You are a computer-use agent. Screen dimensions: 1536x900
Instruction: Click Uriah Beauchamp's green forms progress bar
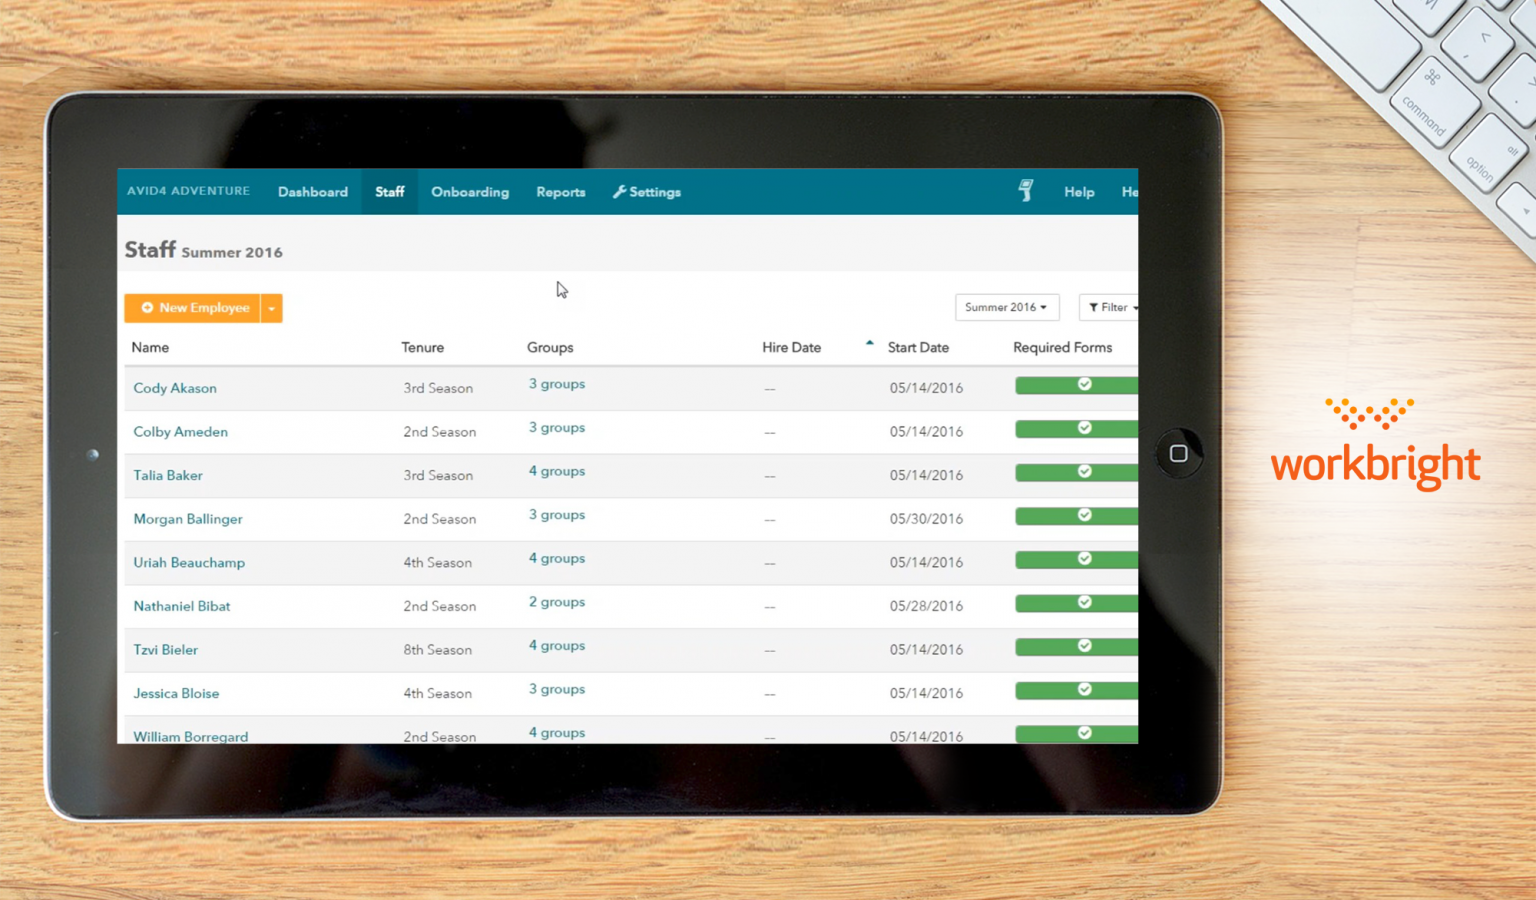pyautogui.click(x=1075, y=559)
